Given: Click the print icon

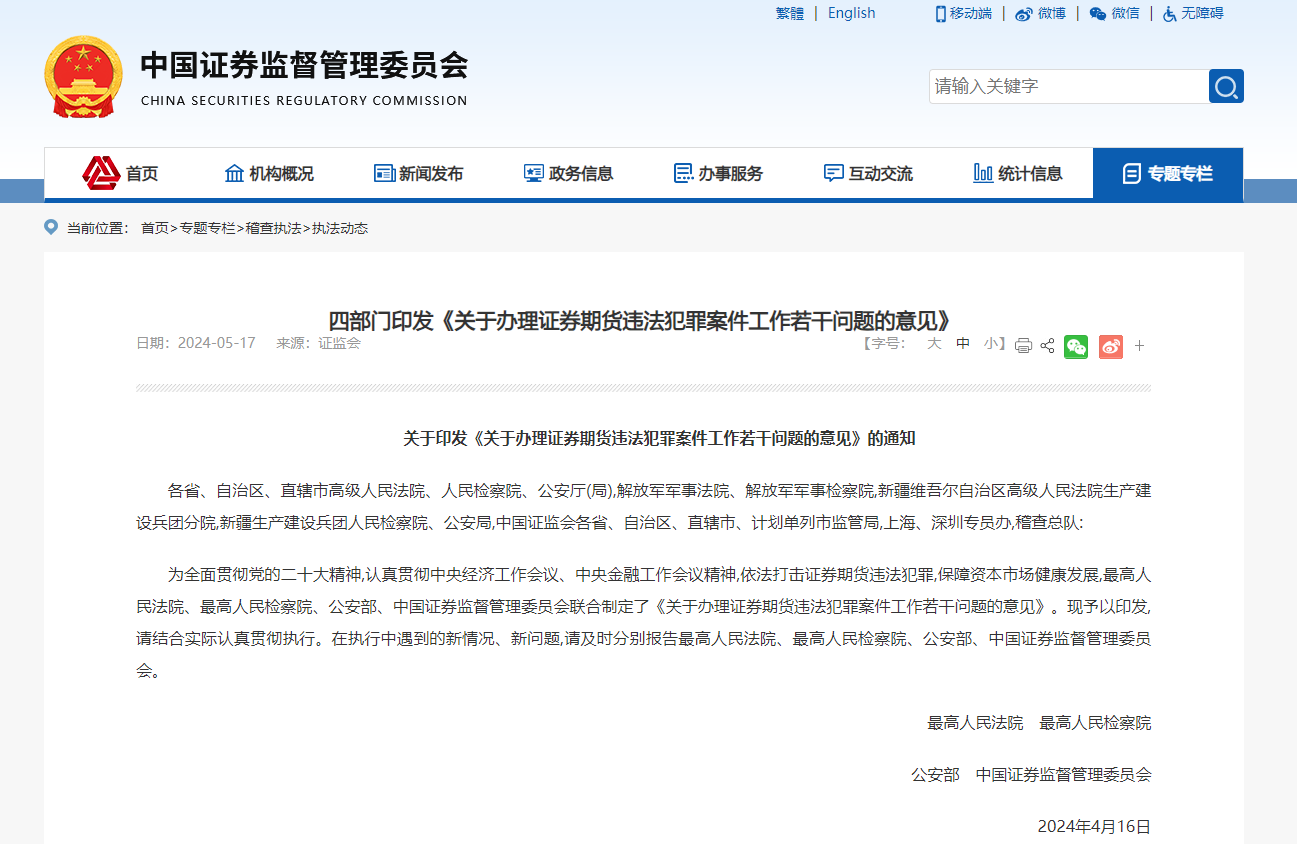Looking at the screenshot, I should click(1023, 346).
